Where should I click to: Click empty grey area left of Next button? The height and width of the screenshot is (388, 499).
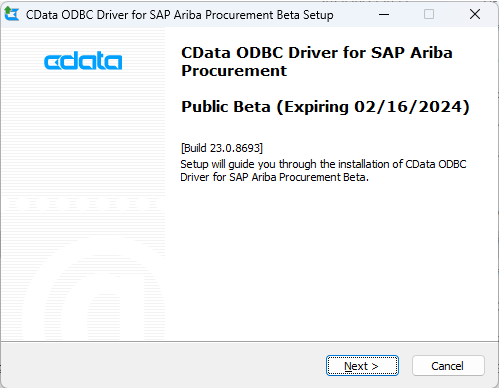point(163,365)
